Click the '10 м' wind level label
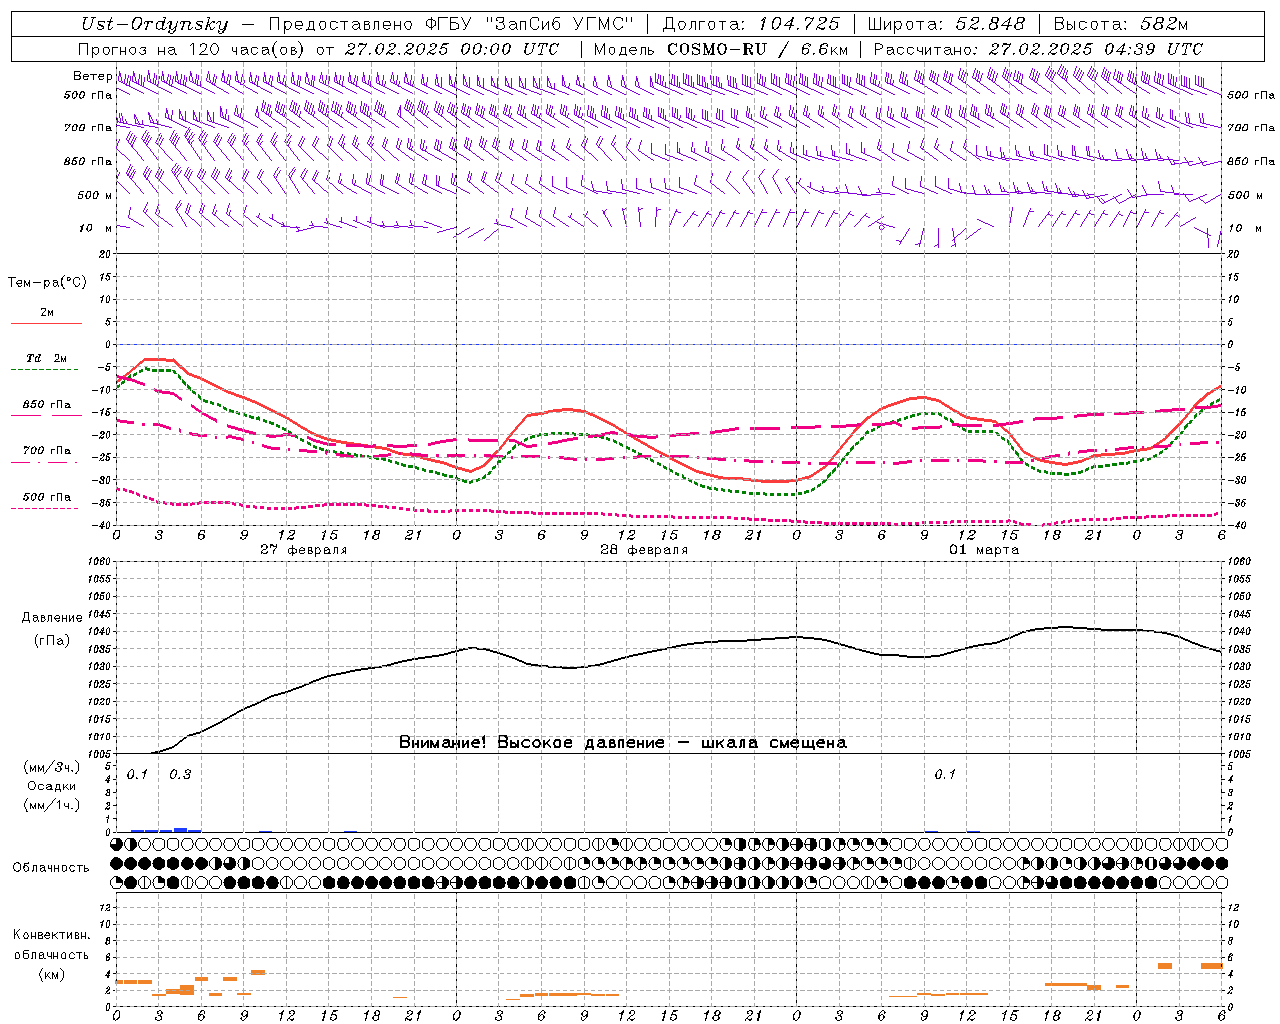Screen dimensions: 1280x1024 (96, 228)
